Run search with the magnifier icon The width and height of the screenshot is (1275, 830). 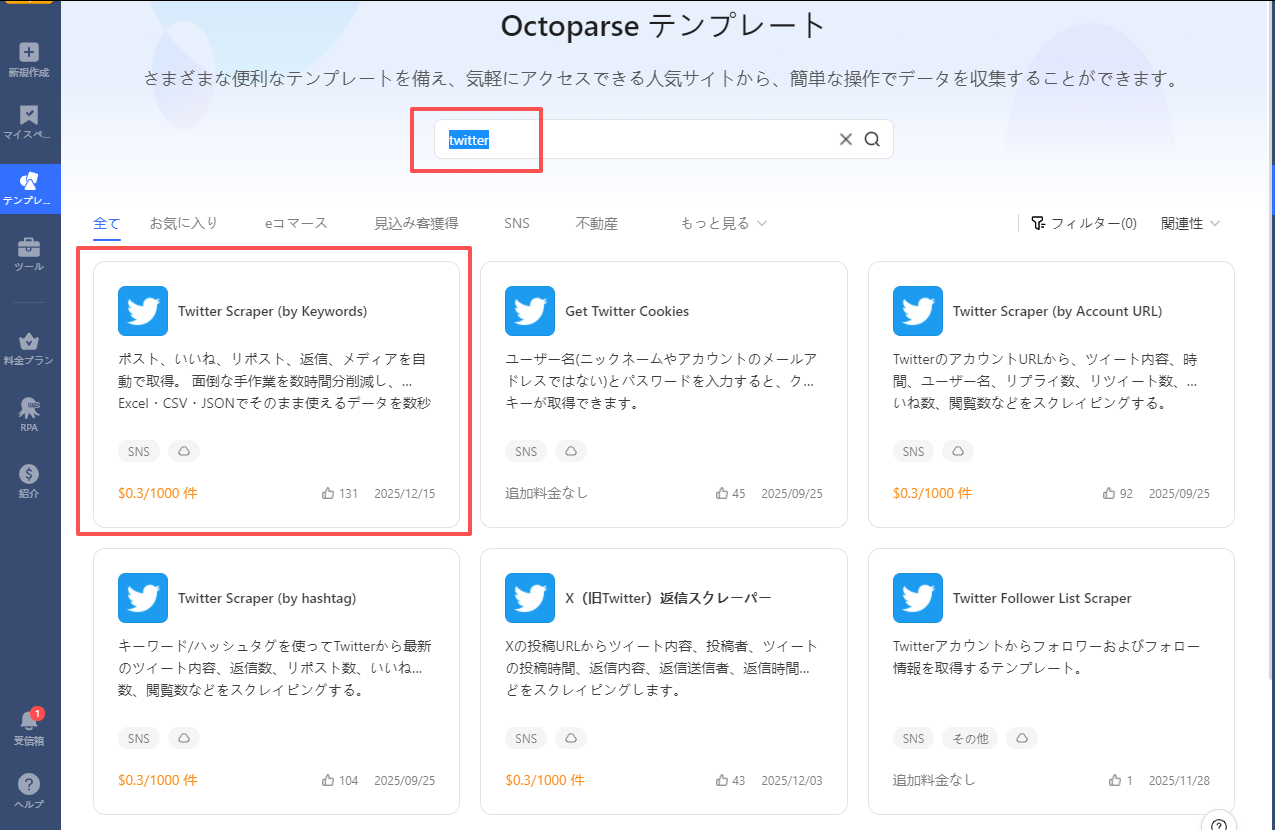(x=871, y=139)
